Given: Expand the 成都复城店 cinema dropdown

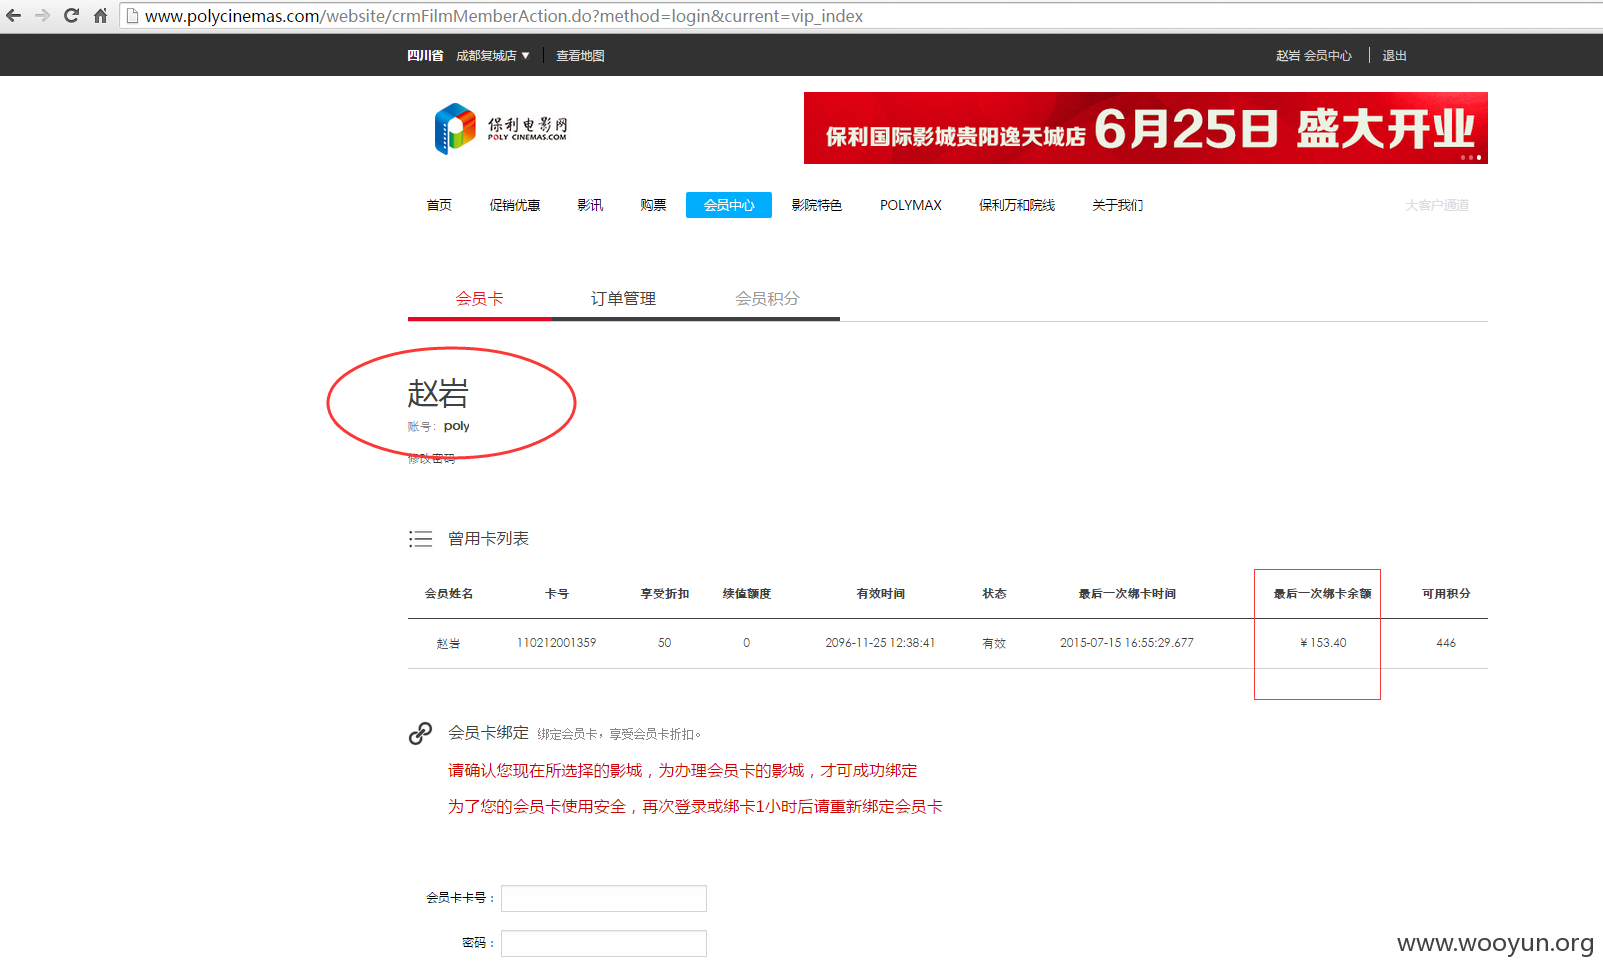Looking at the screenshot, I should click(492, 56).
